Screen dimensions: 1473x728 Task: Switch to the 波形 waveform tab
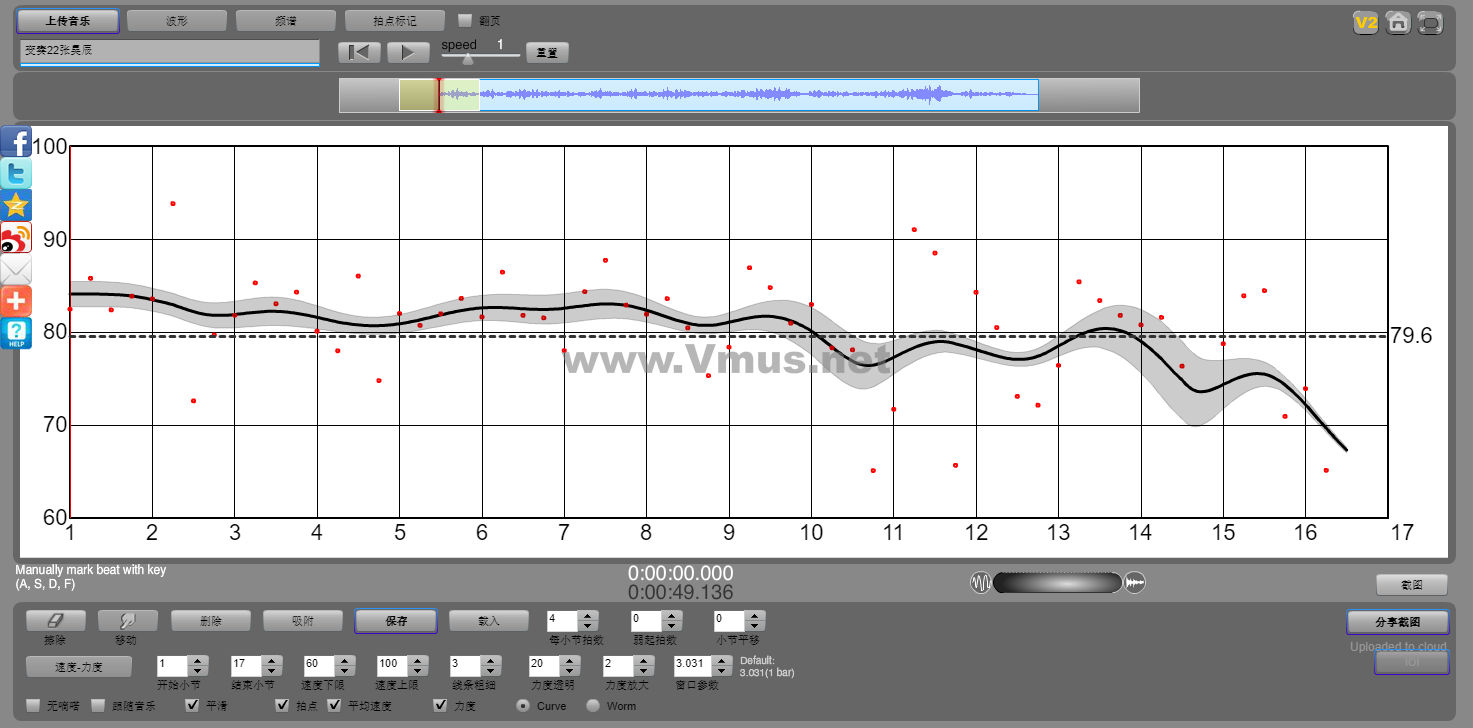tap(177, 21)
